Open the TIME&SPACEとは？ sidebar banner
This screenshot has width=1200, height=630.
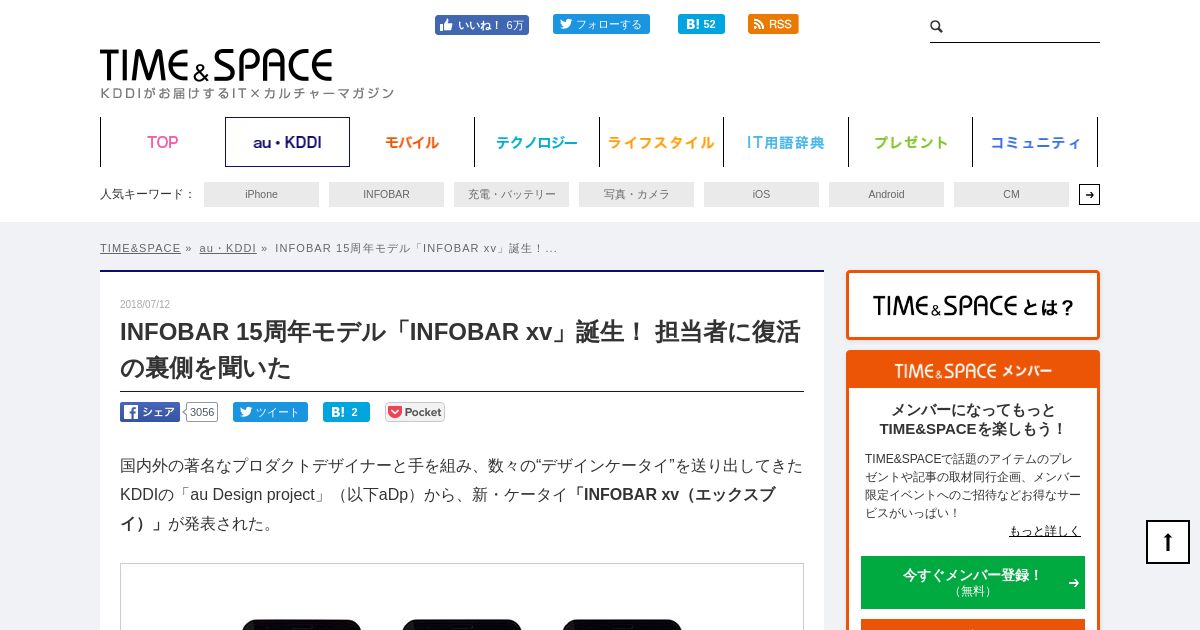[x=973, y=305]
